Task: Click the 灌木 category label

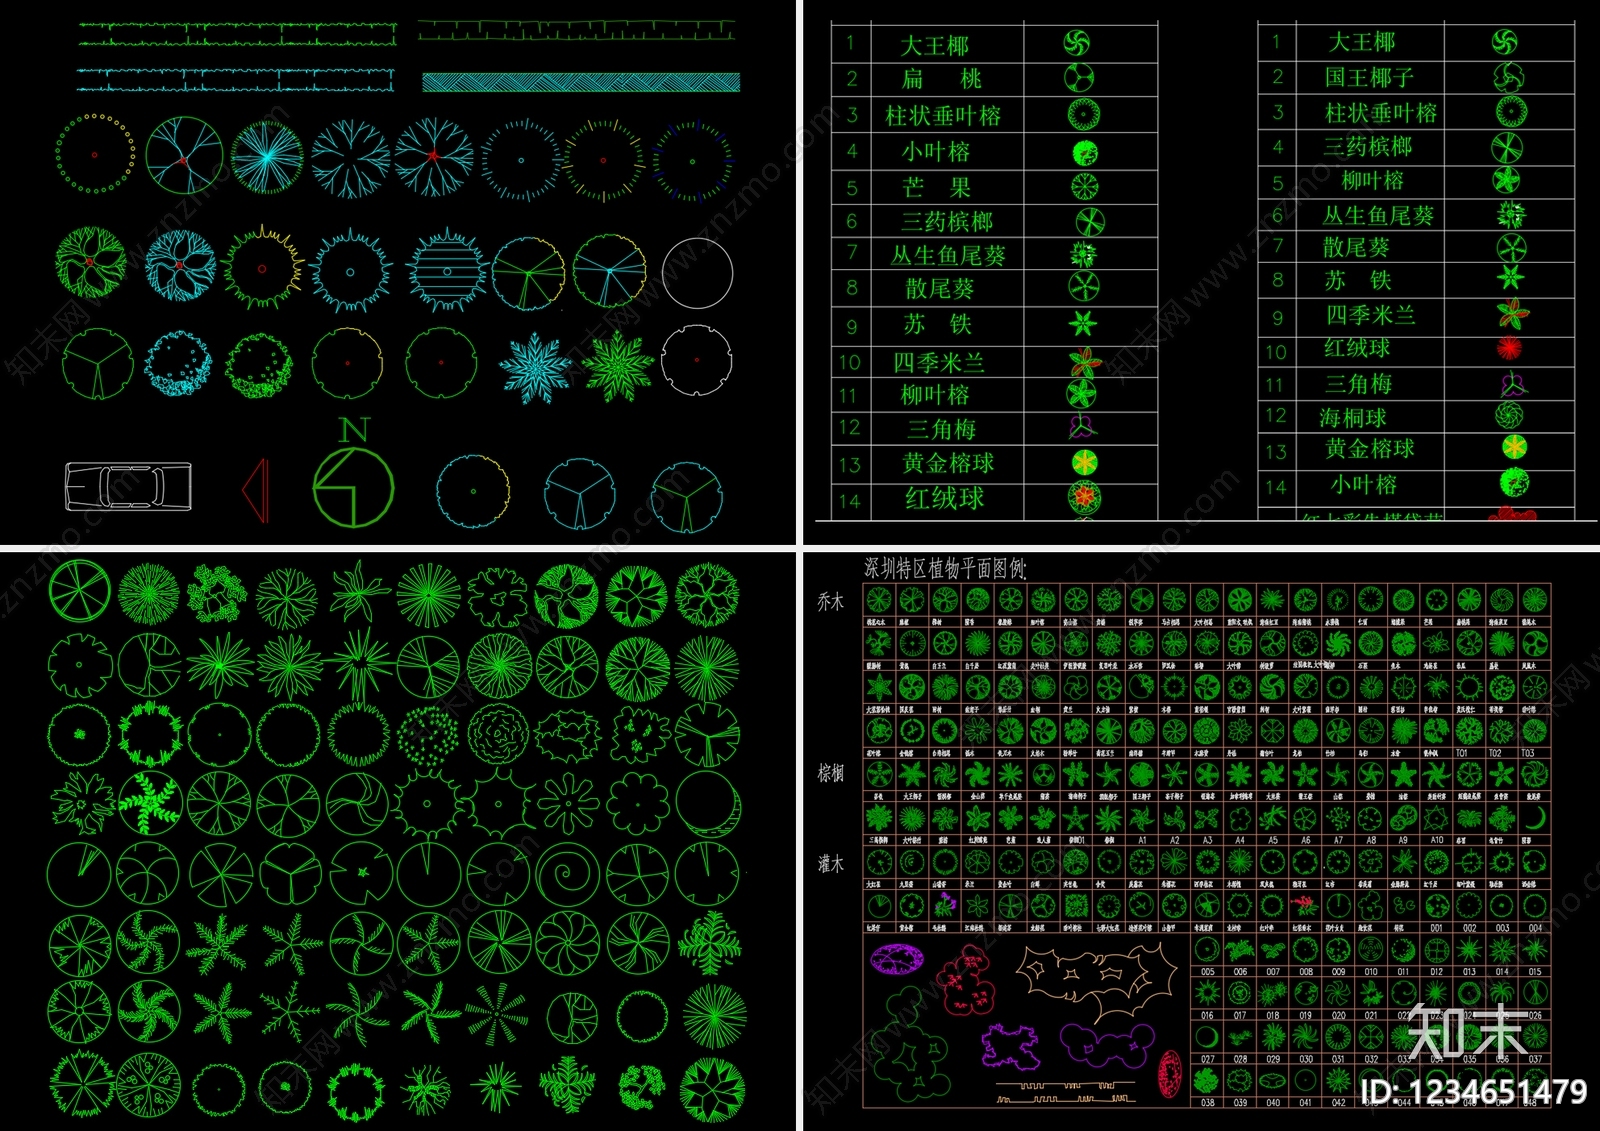Action: [830, 863]
